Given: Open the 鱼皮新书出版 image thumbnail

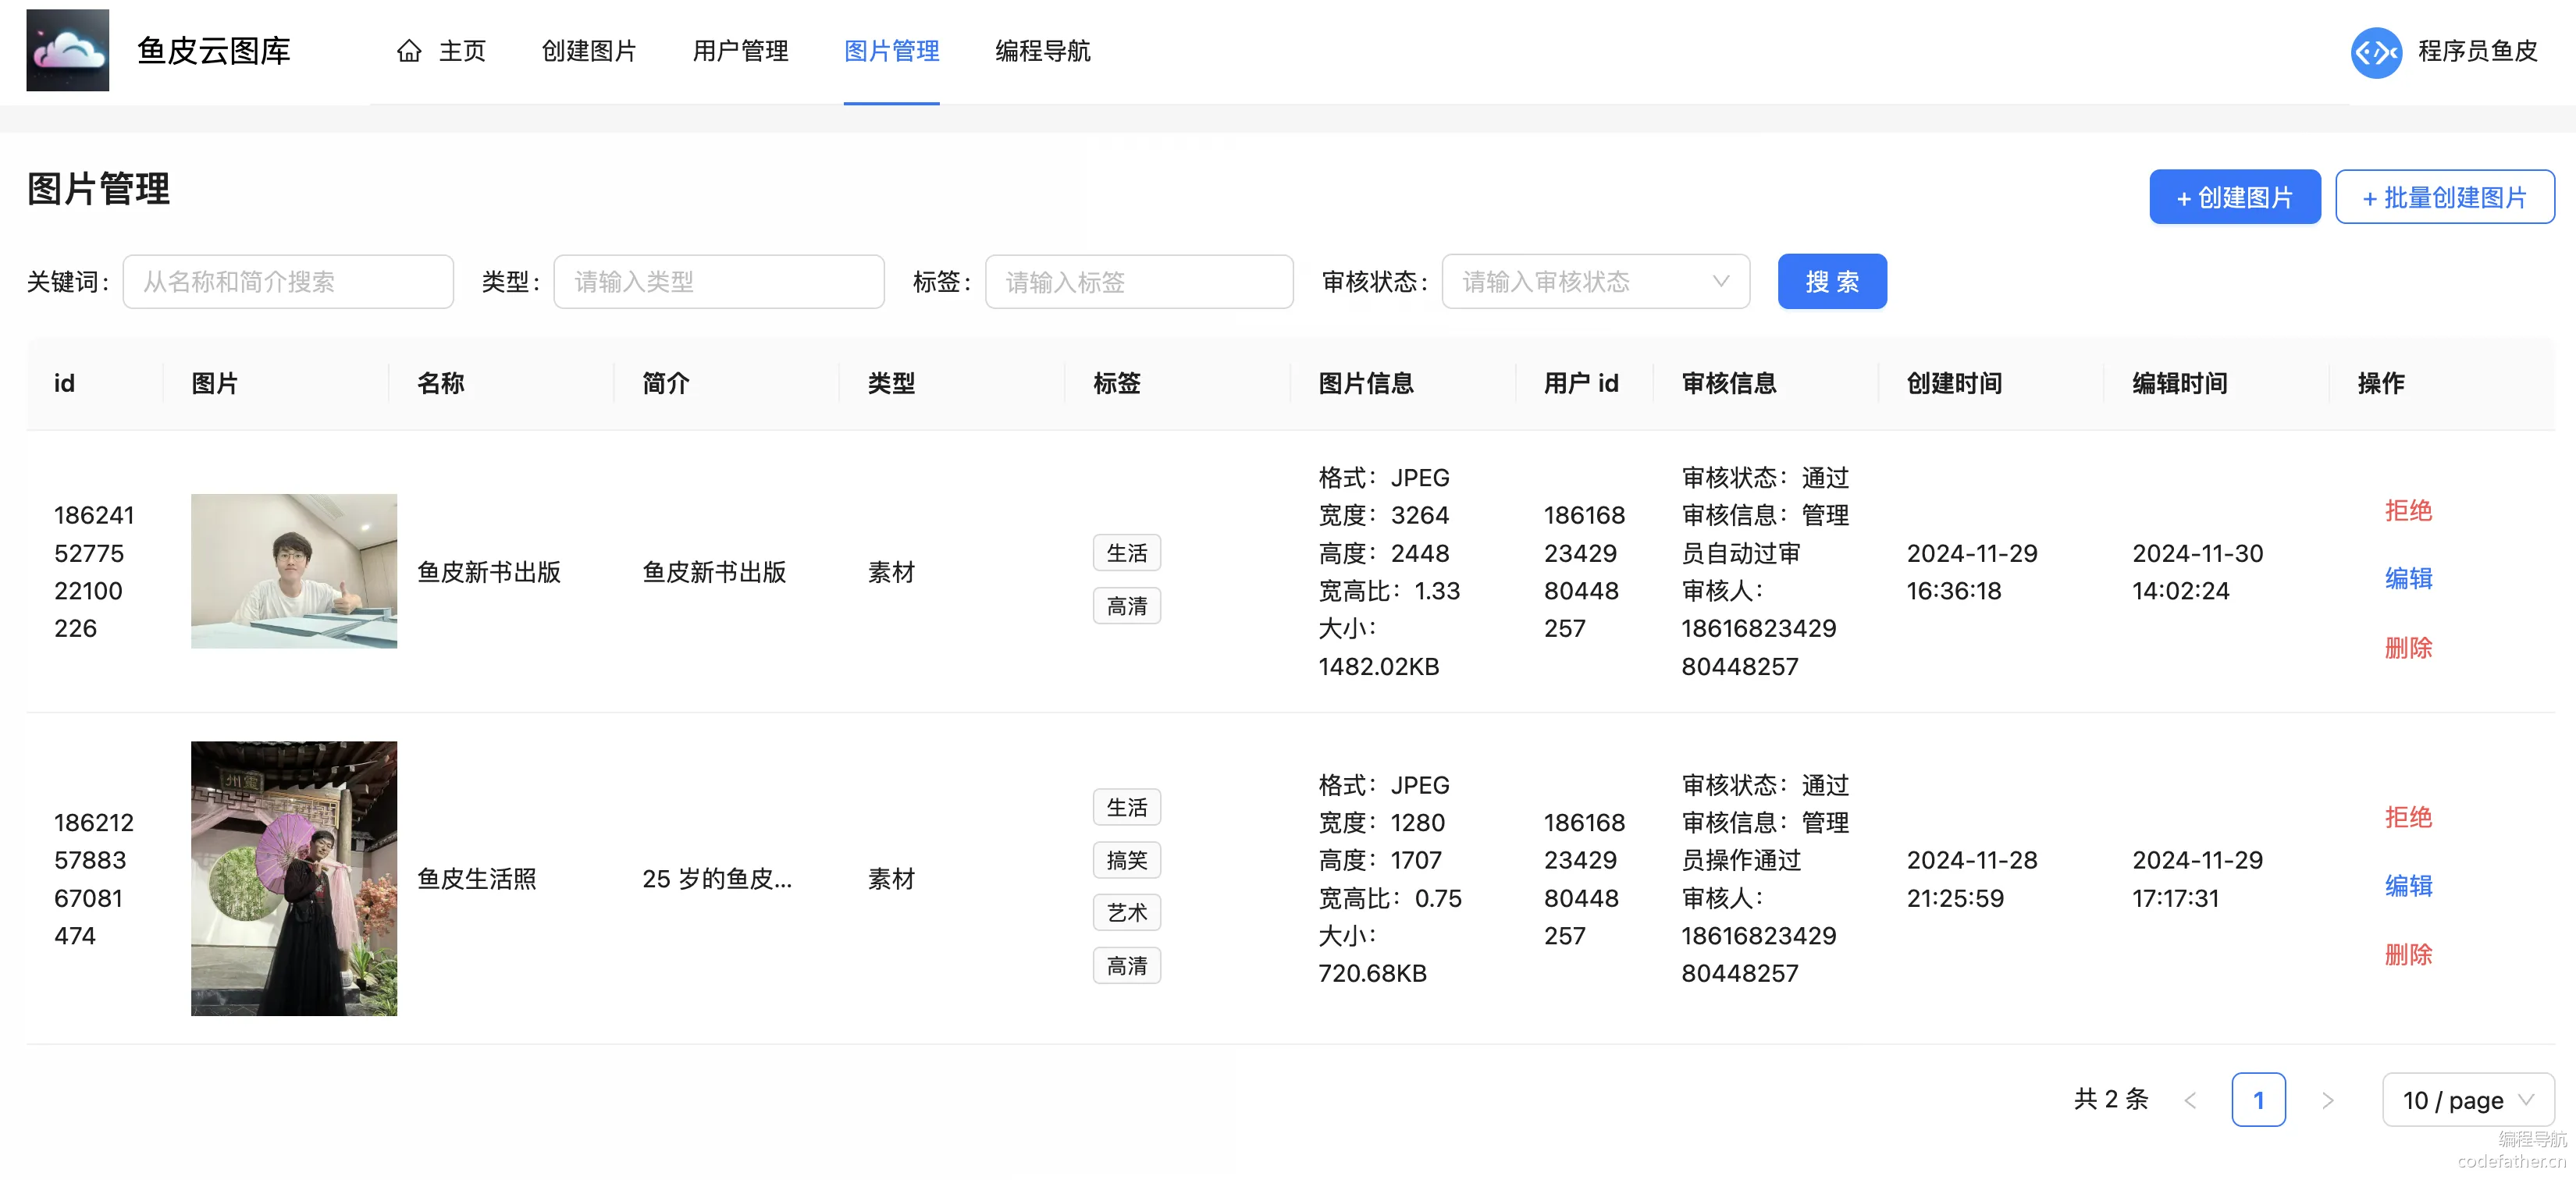Looking at the screenshot, I should point(294,571).
